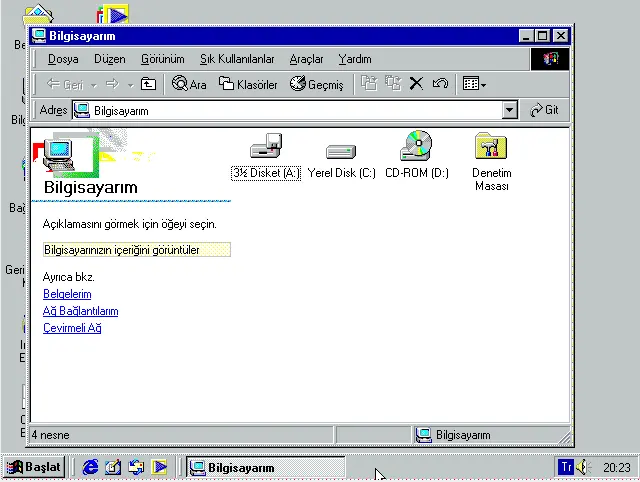The image size is (640, 482).
Task: Click the Bilgisayarım taskbar button
Action: click(x=266, y=467)
